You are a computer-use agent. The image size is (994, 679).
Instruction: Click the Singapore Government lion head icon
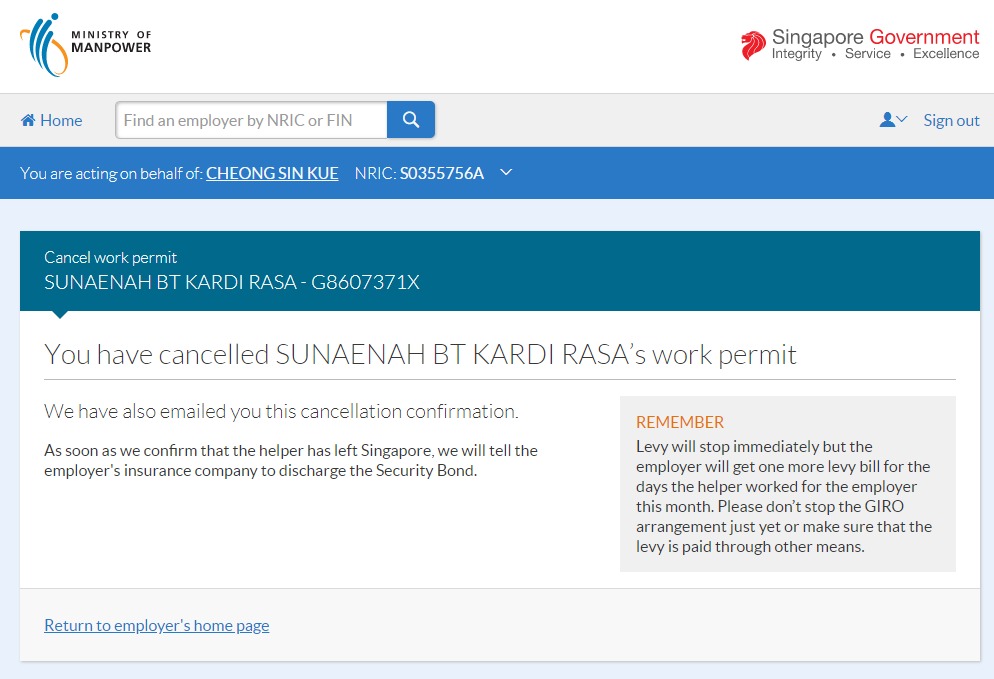753,45
